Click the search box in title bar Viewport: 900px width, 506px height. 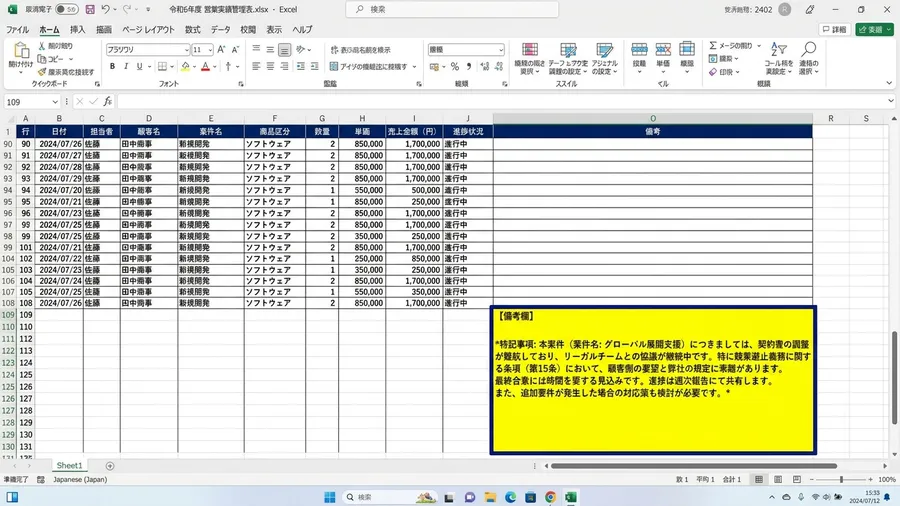[x=452, y=9]
